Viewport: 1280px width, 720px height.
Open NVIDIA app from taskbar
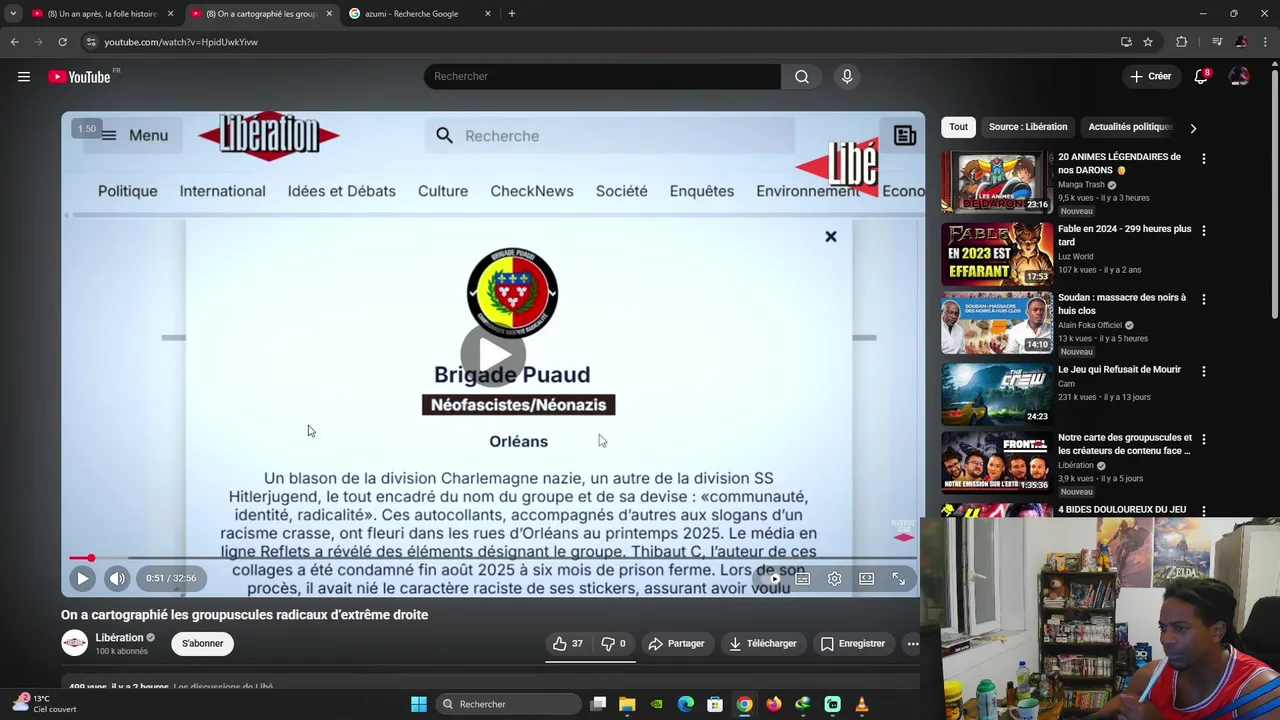click(x=656, y=704)
